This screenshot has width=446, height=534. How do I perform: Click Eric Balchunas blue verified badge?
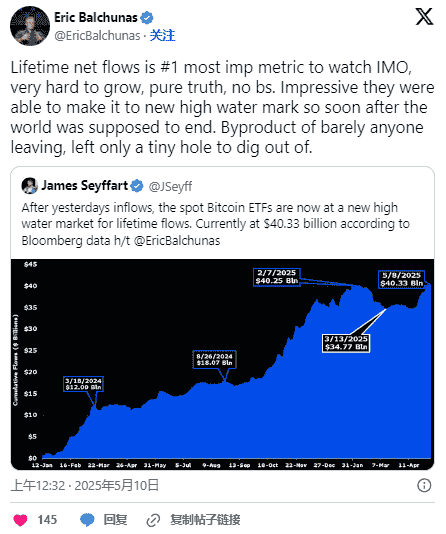click(147, 18)
